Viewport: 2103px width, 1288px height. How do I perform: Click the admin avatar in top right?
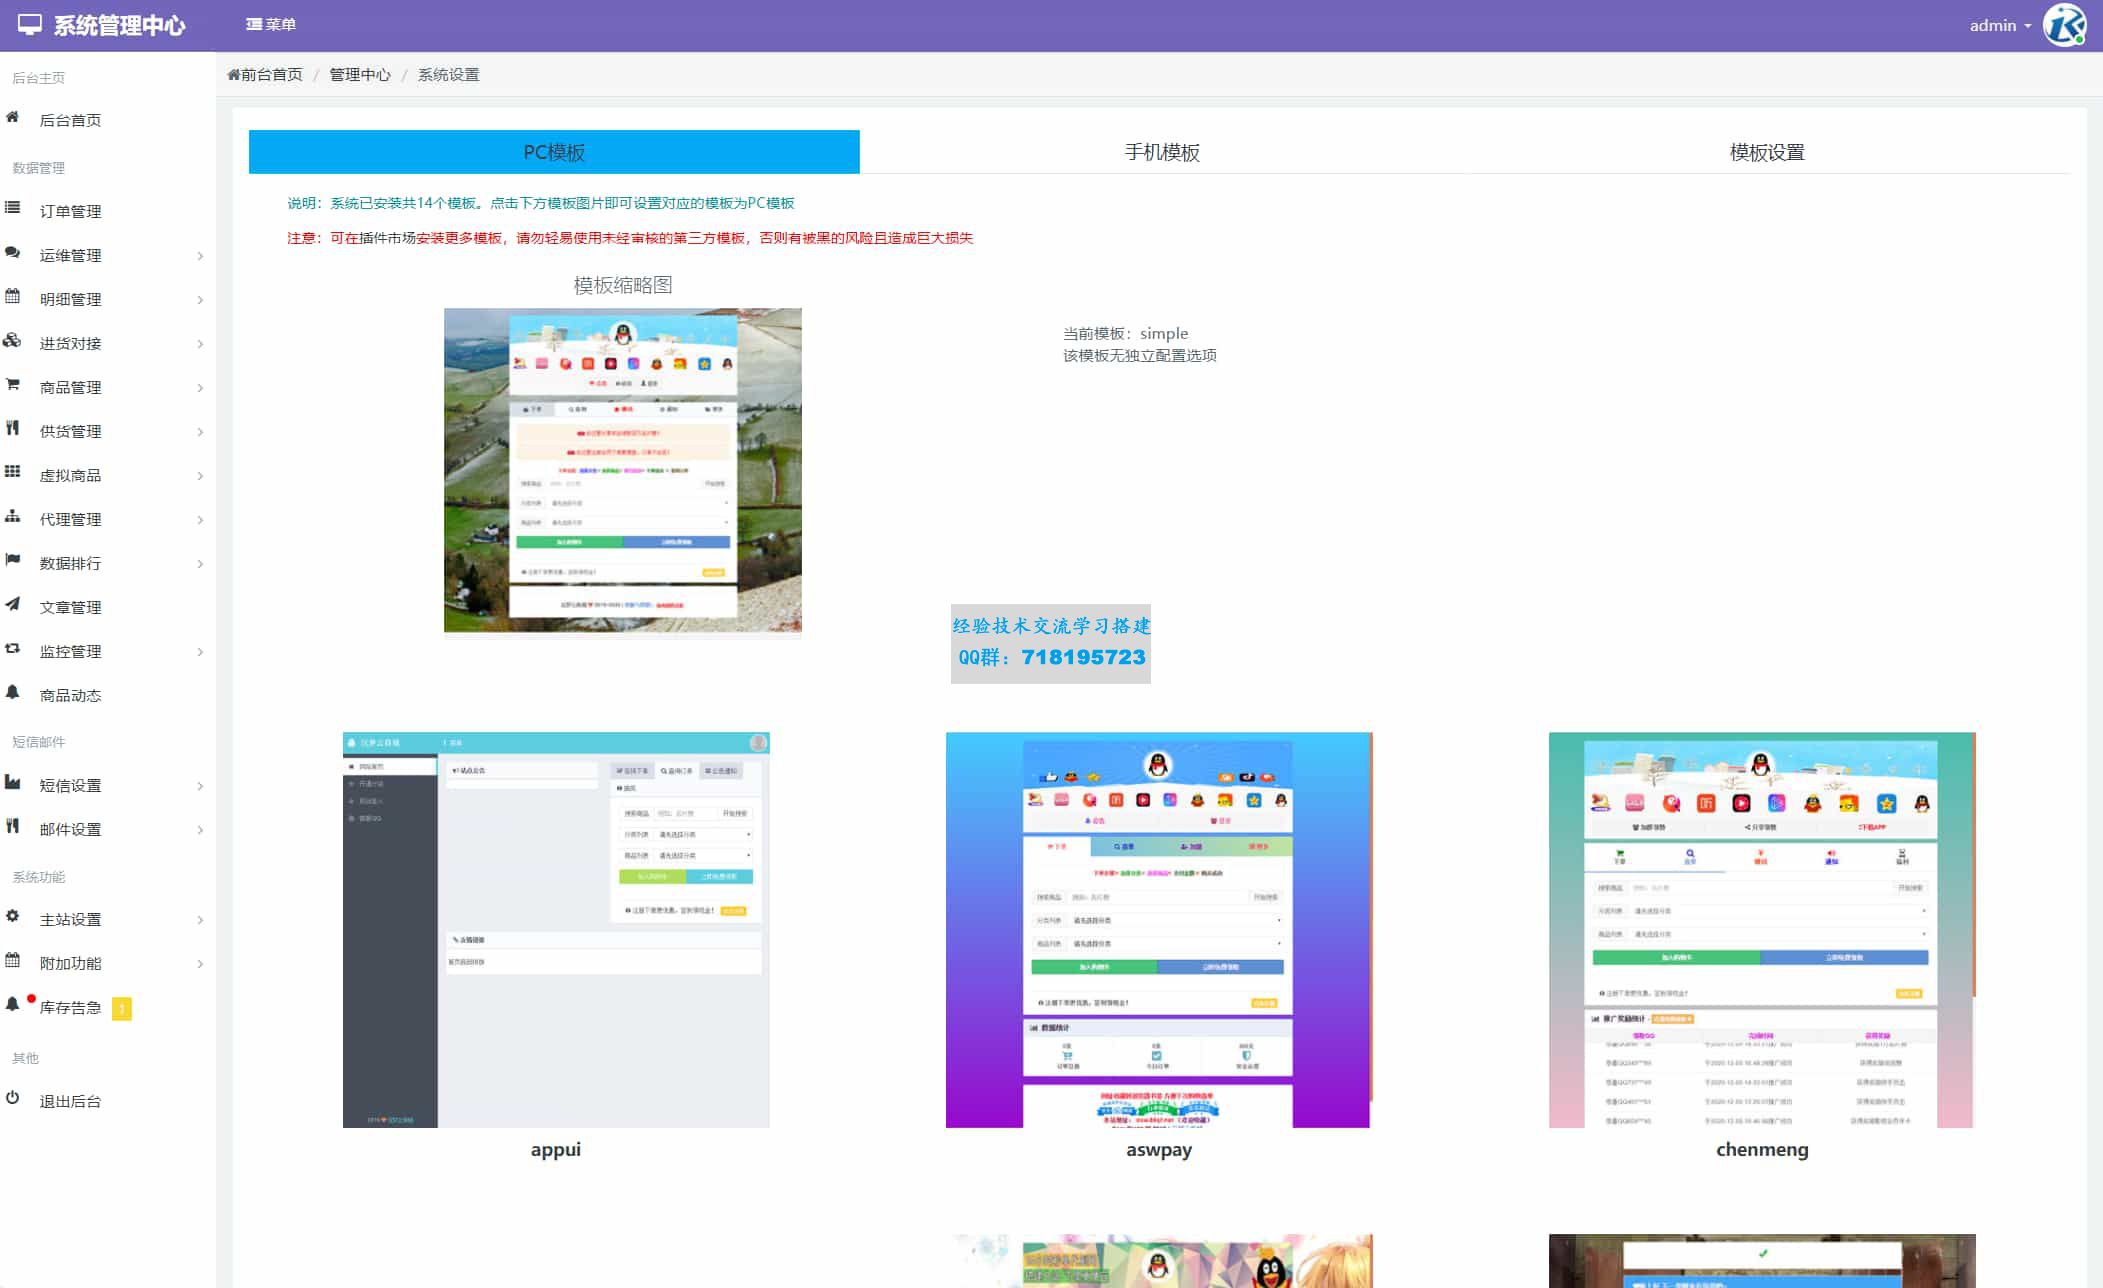click(x=2063, y=25)
